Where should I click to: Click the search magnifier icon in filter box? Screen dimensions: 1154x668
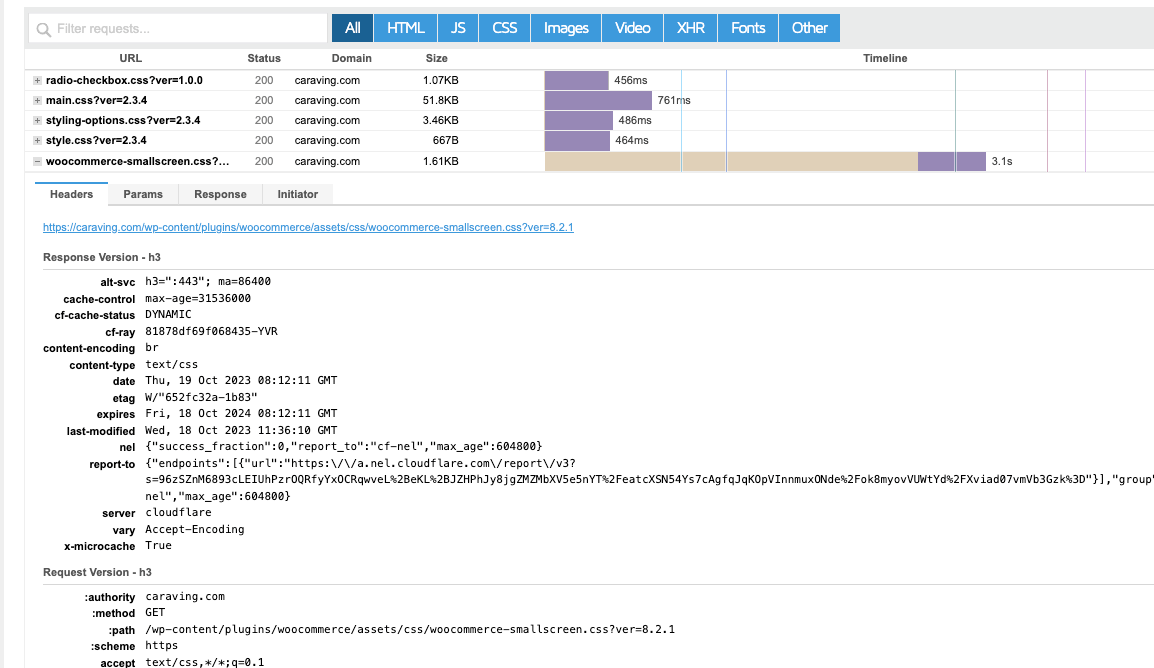(x=43, y=29)
